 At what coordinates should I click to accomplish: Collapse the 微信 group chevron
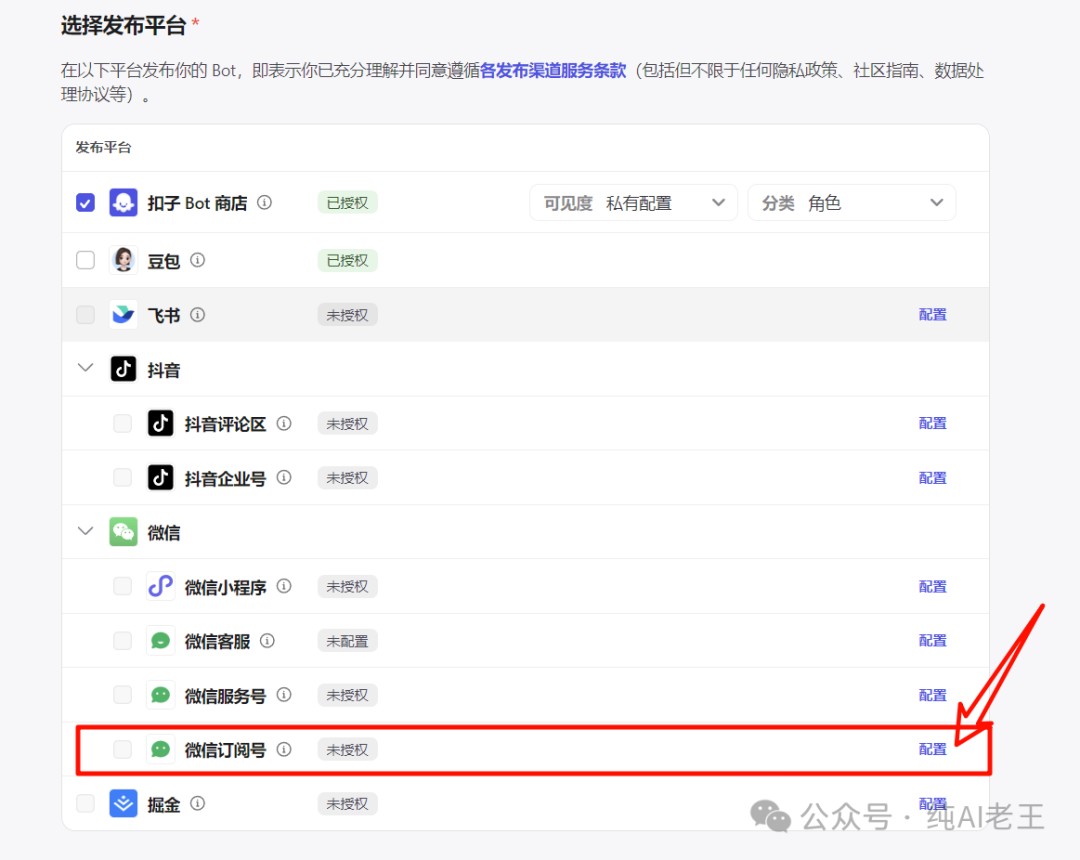click(85, 531)
